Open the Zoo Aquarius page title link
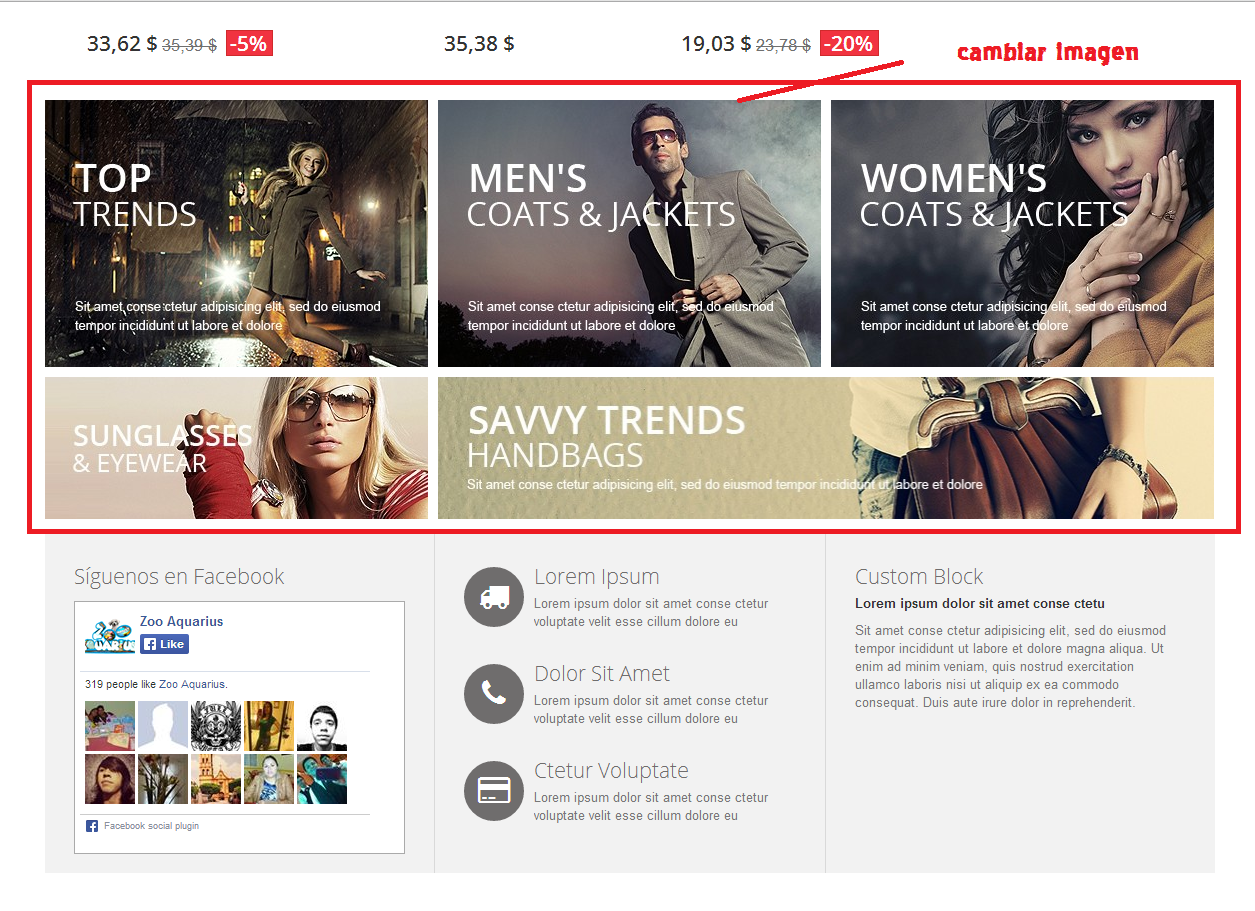 [182, 621]
